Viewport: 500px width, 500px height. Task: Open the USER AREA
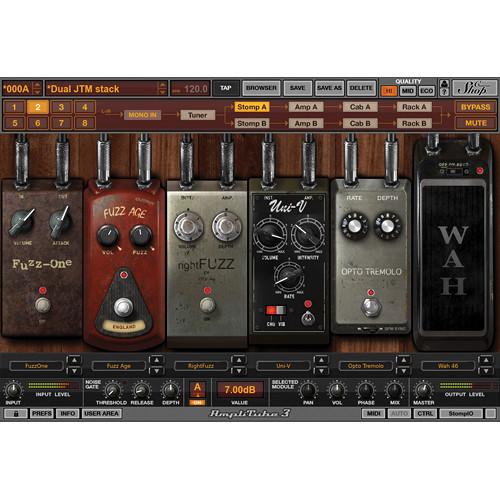[101, 414]
